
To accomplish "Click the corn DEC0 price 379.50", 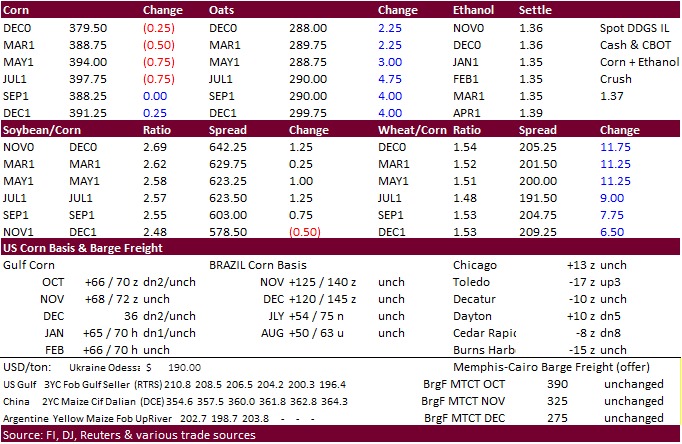I will (87, 29).
